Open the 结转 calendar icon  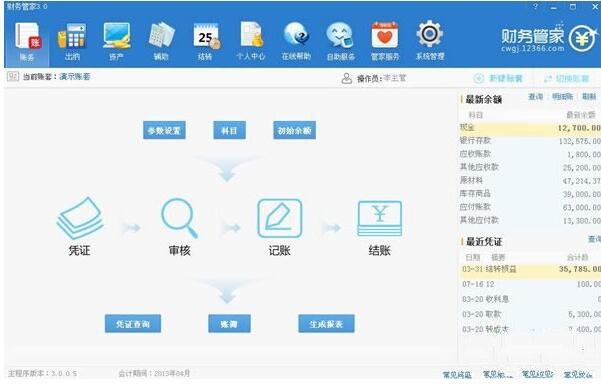(205, 42)
